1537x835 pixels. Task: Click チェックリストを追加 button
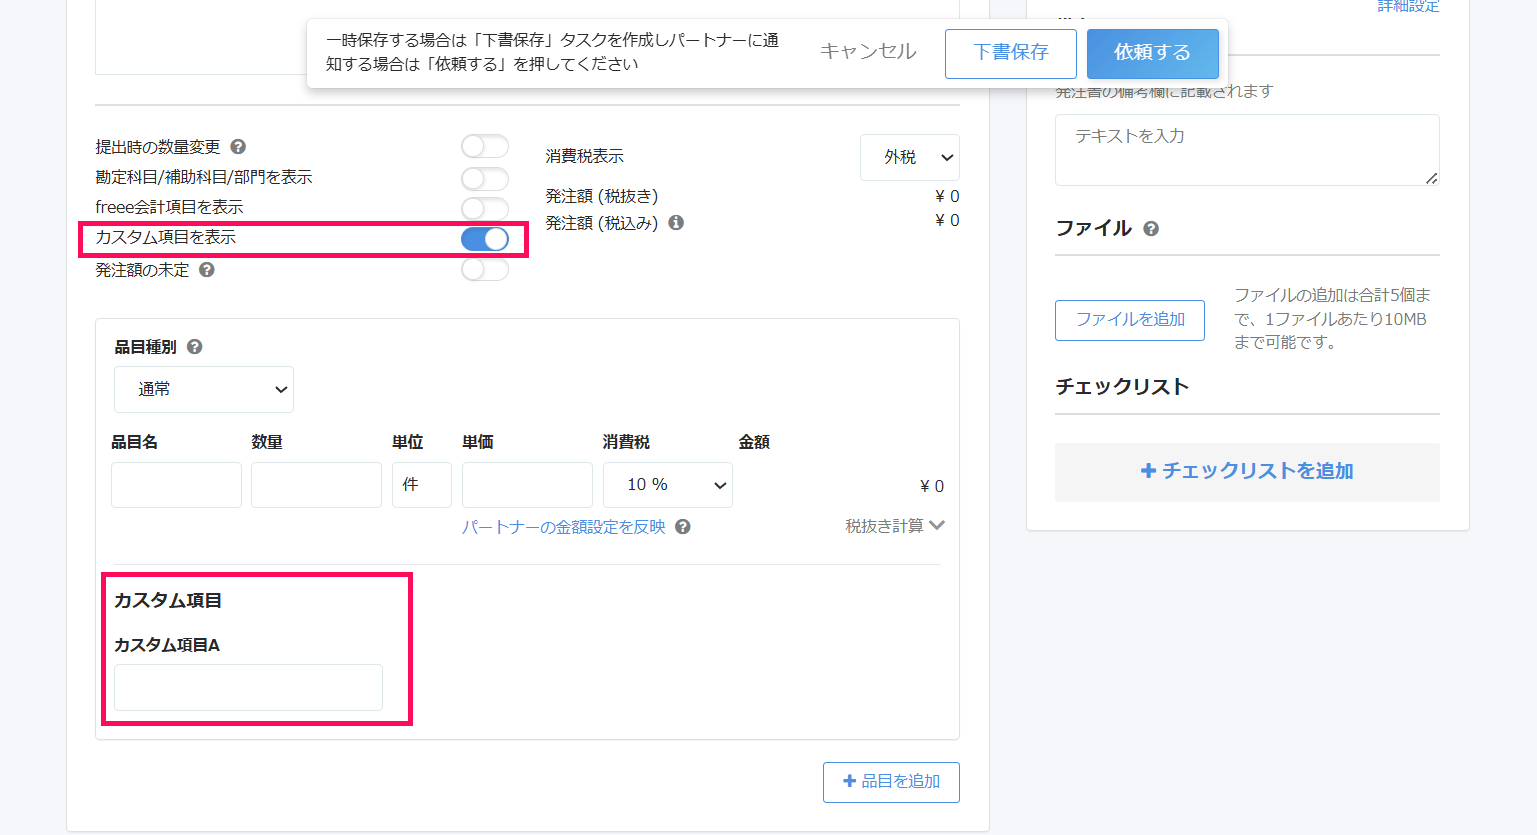[1247, 472]
